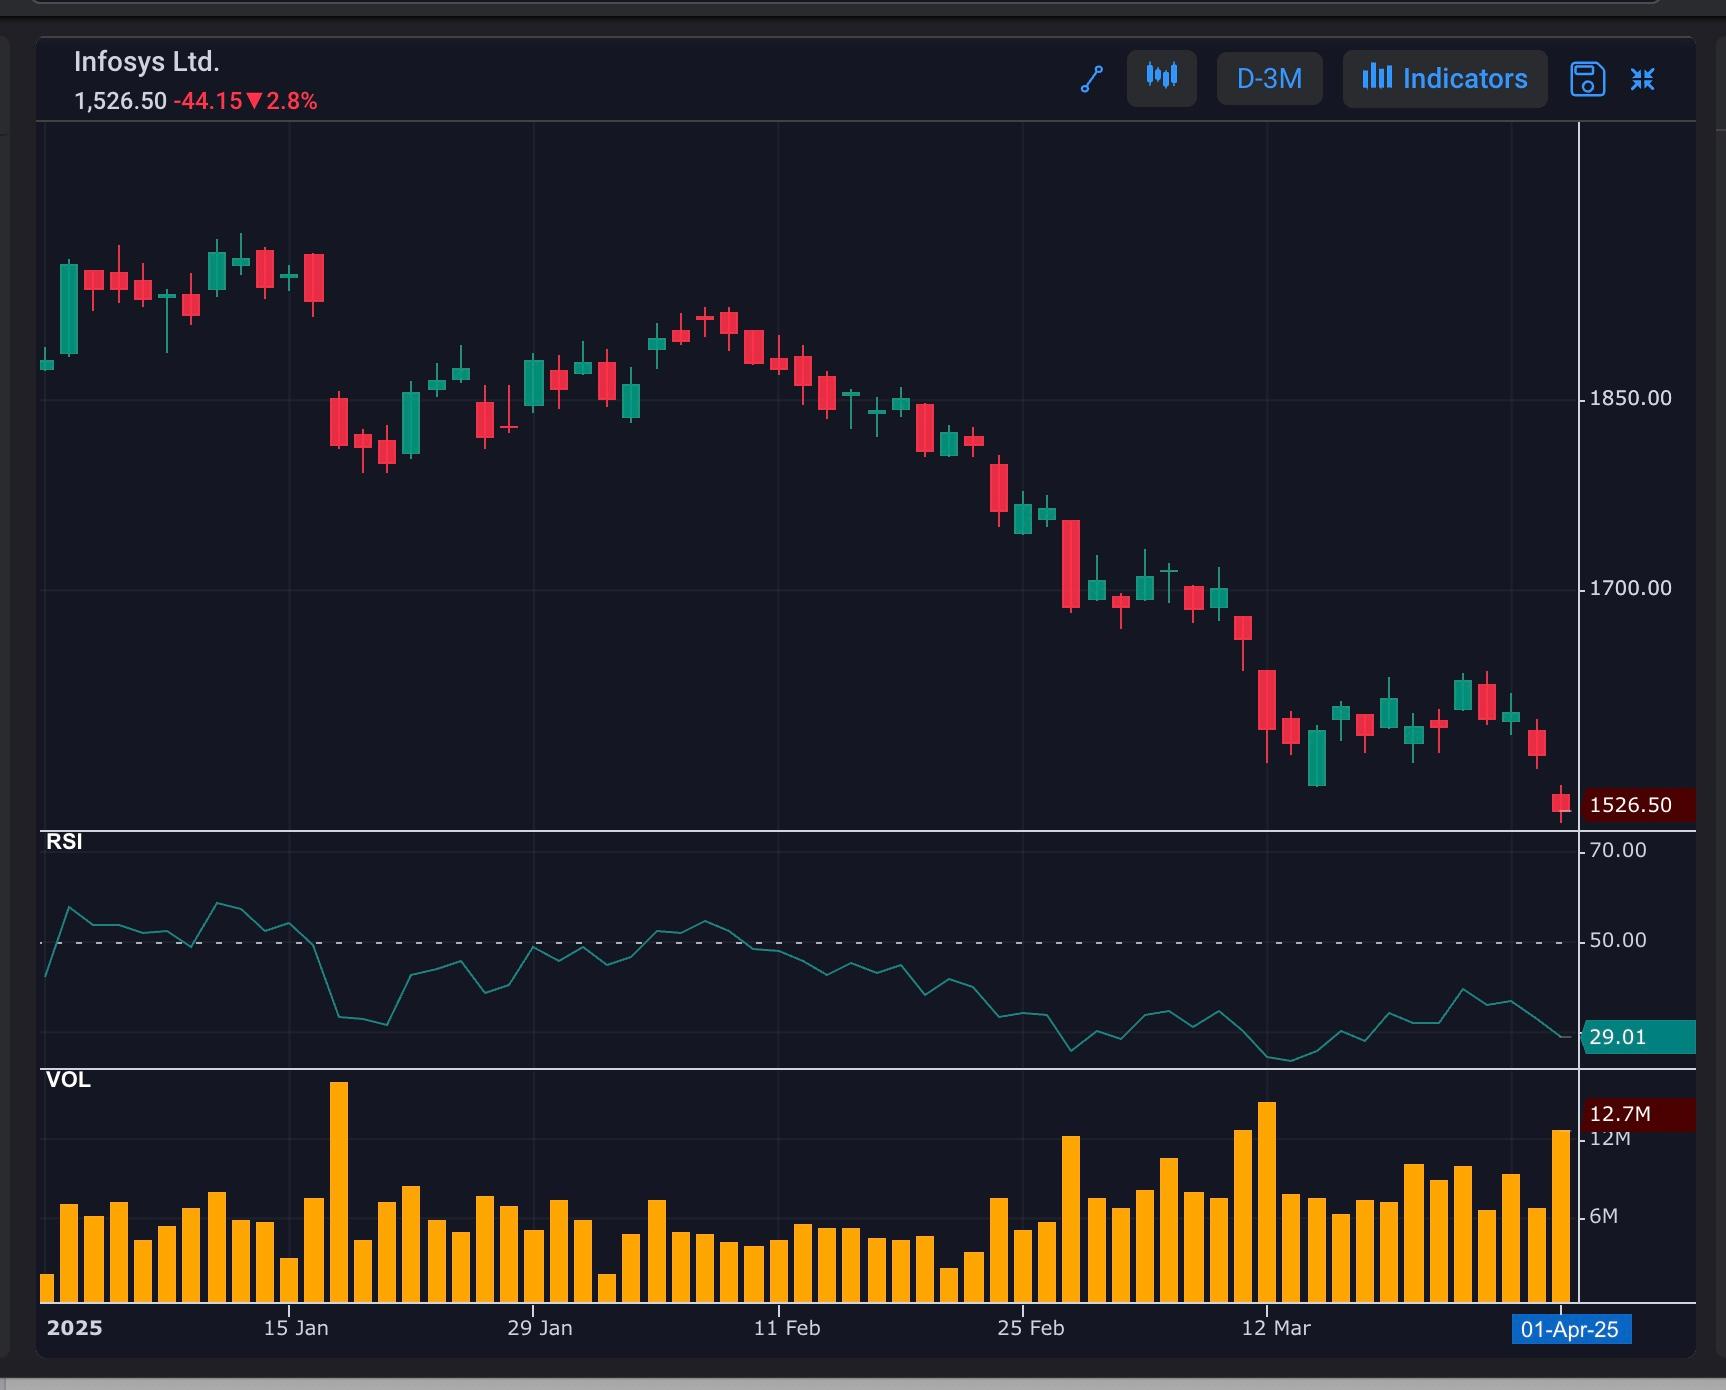1726x1390 pixels.
Task: Click the highlighted 01-Apr-25 date marker
Action: pyautogui.click(x=1570, y=1329)
